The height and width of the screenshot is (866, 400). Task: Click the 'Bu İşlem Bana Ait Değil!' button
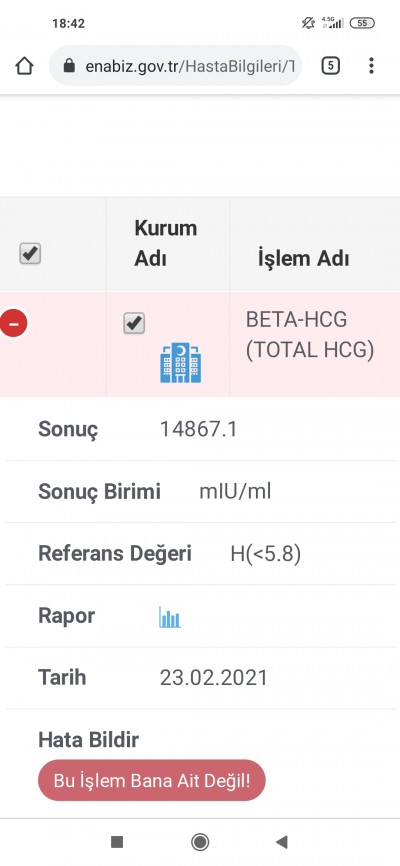[152, 780]
